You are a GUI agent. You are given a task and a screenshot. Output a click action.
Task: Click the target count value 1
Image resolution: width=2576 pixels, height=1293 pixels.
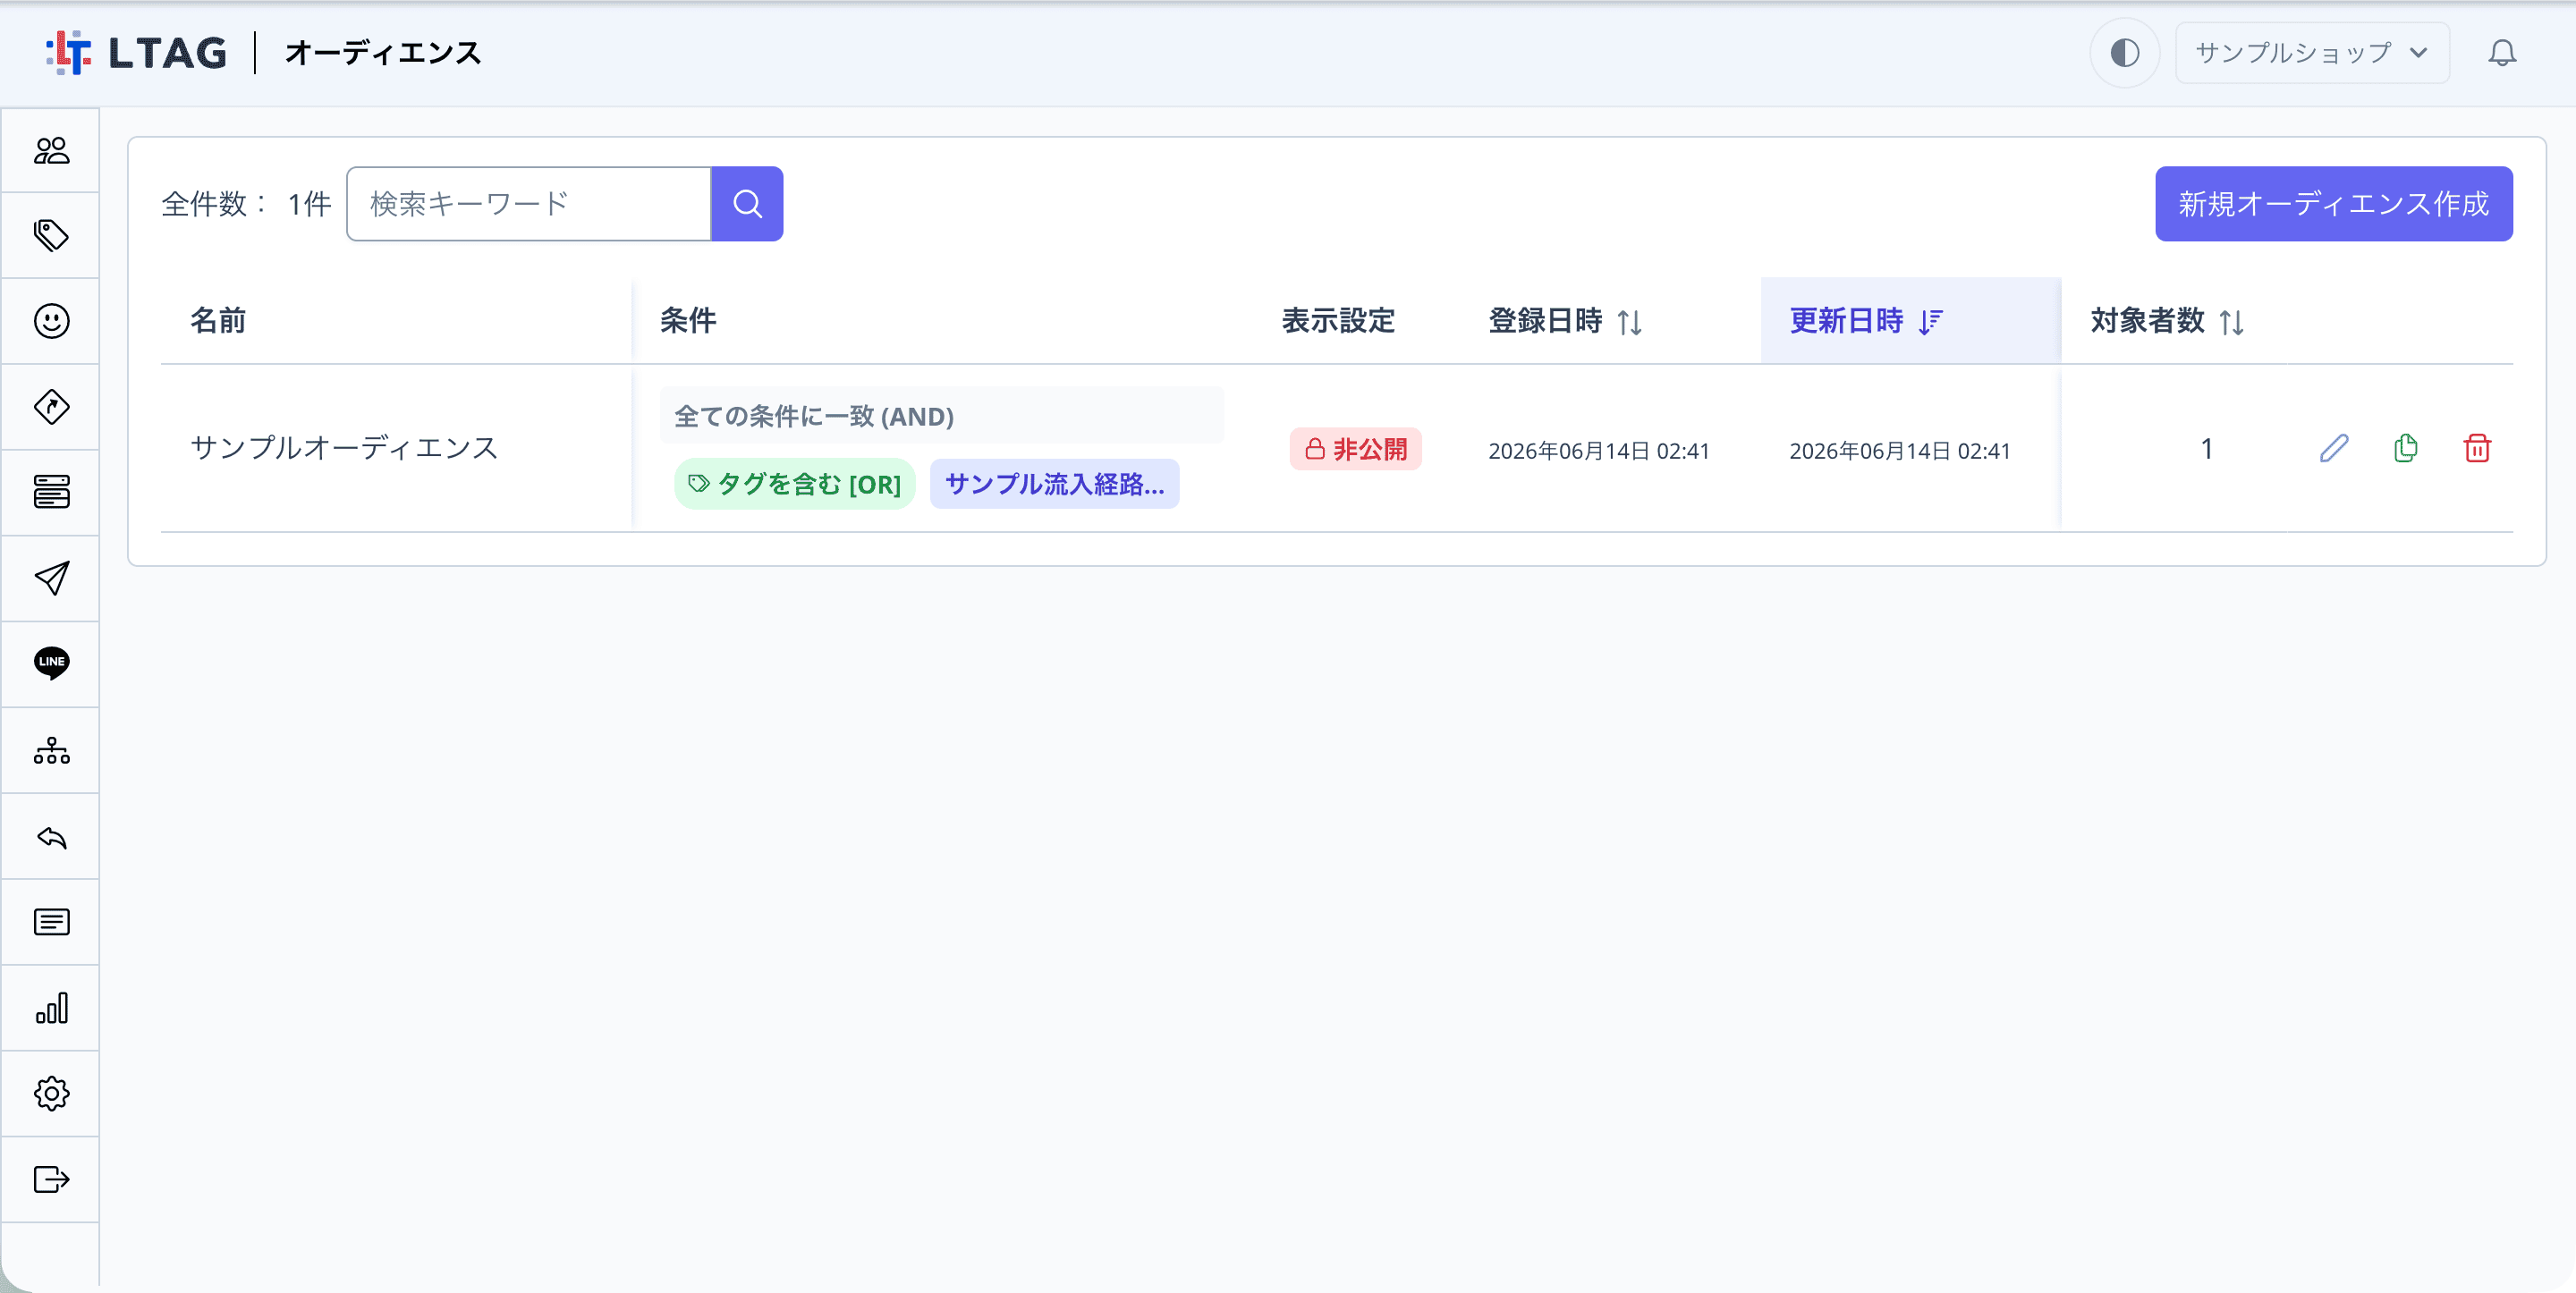tap(2206, 449)
